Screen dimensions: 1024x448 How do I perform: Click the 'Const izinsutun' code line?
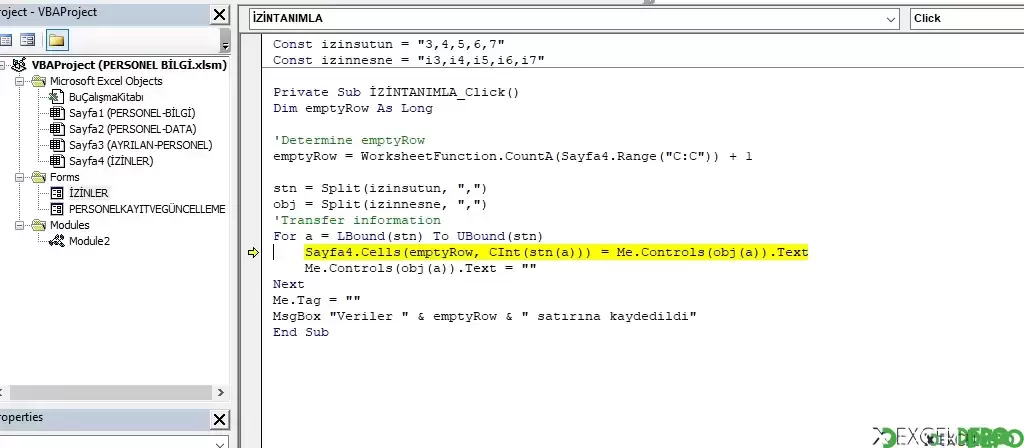[x=389, y=44]
